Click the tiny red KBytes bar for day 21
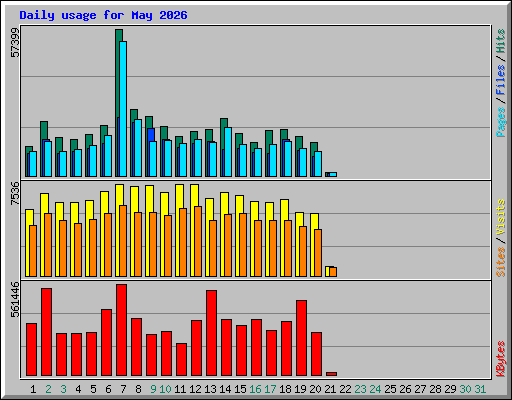Viewport: 512px width, 400px height. pyautogui.click(x=331, y=374)
